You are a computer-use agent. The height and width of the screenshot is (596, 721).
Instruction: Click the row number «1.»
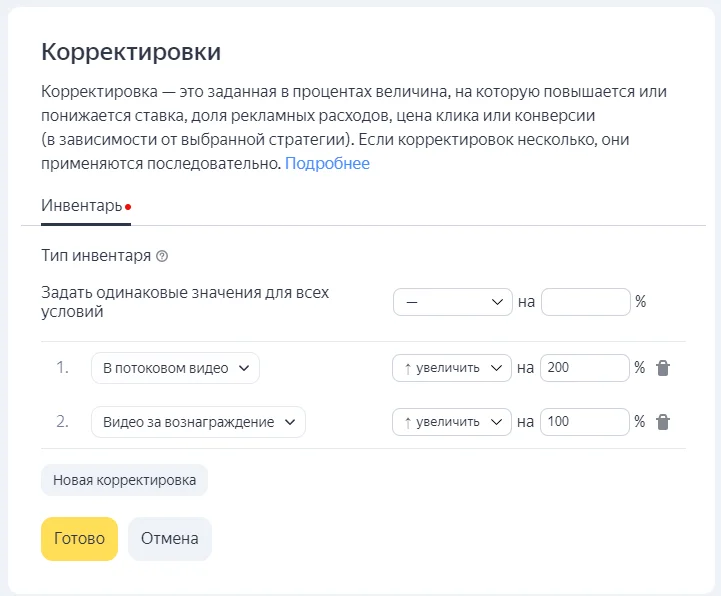click(63, 367)
